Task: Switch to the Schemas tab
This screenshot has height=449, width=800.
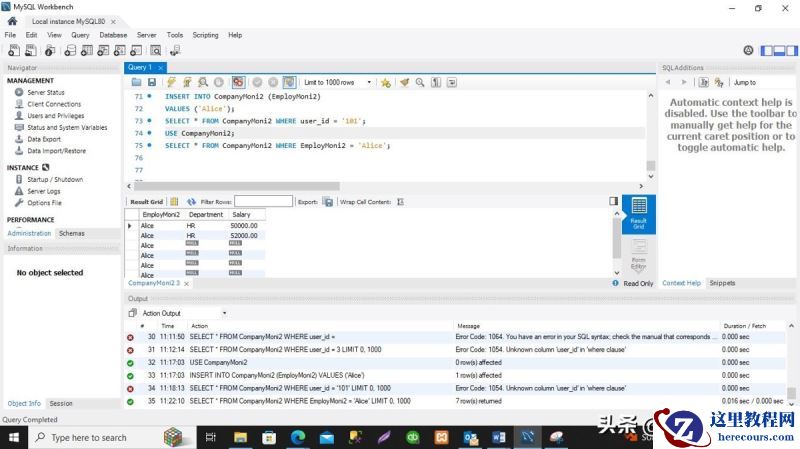Action: [x=71, y=233]
